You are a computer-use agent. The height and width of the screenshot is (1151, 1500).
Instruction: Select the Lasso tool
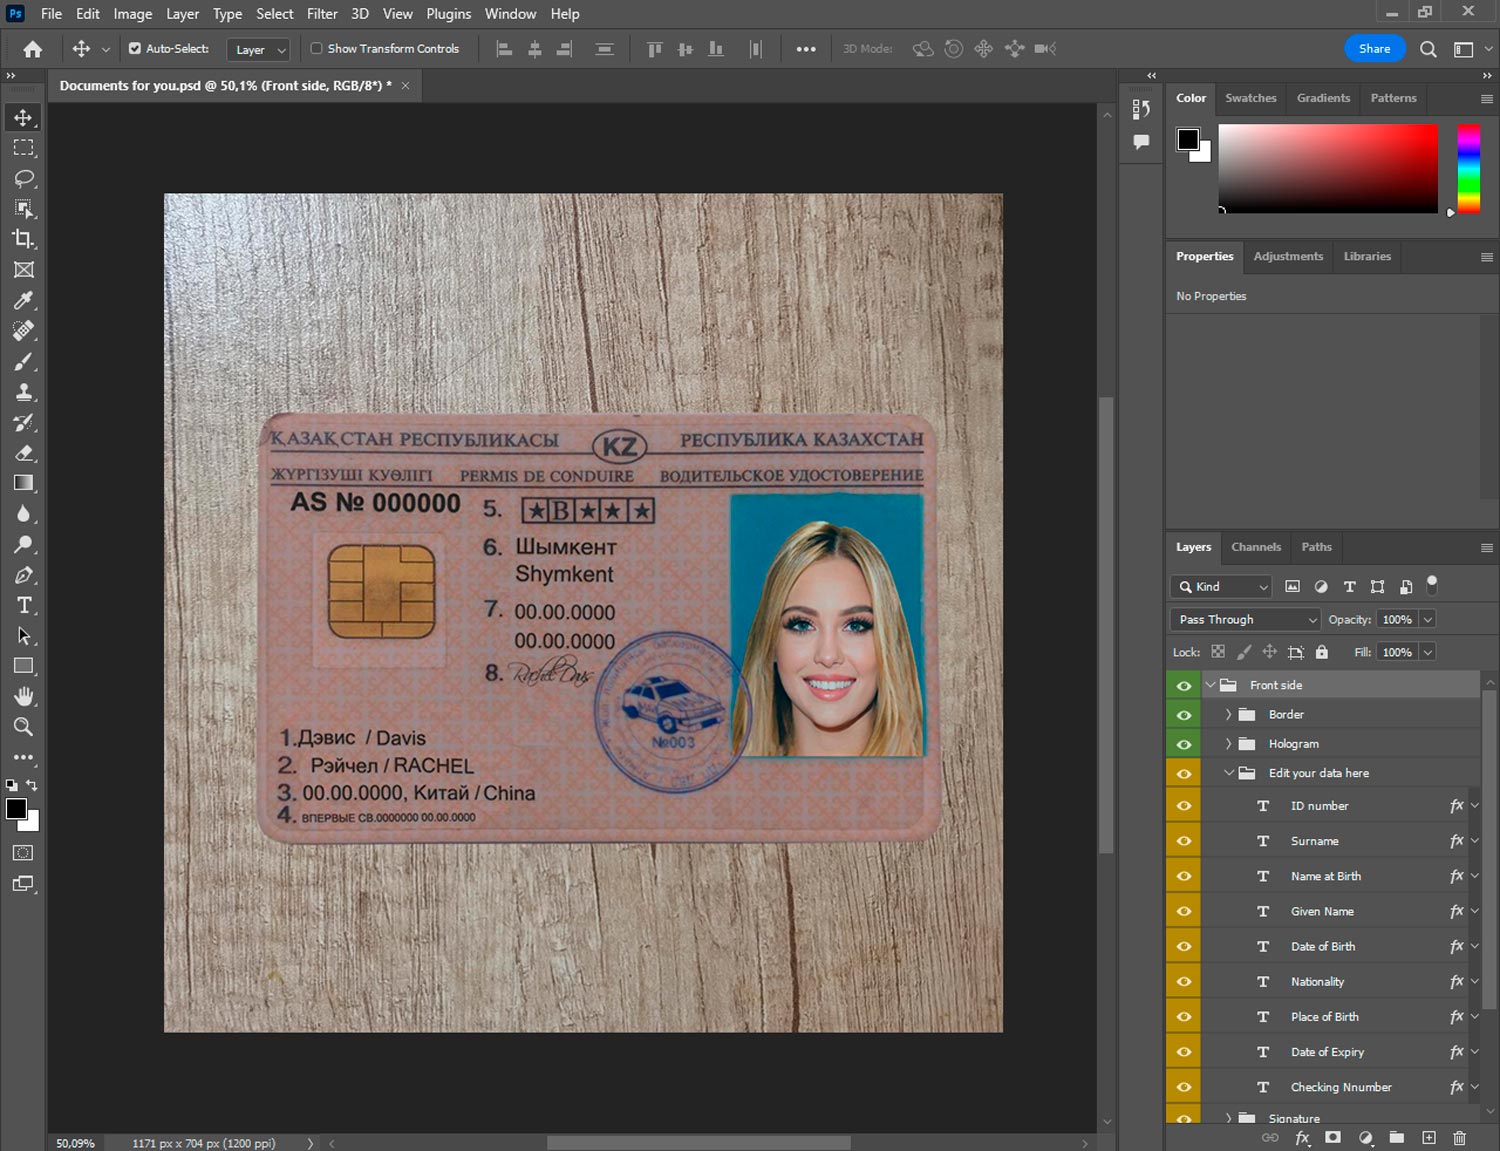pyautogui.click(x=24, y=178)
